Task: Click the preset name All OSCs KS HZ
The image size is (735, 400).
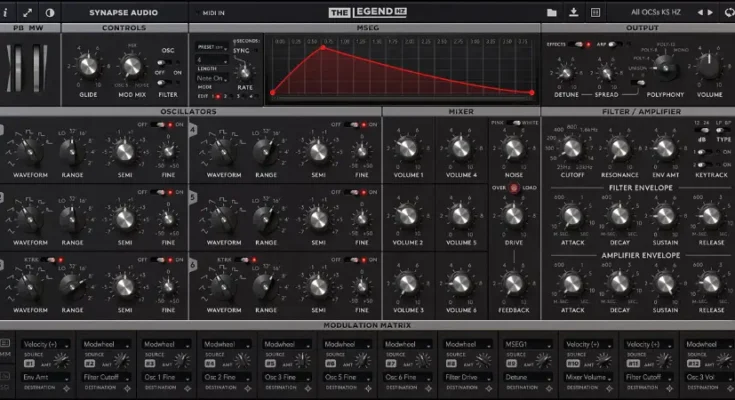Action: point(657,12)
